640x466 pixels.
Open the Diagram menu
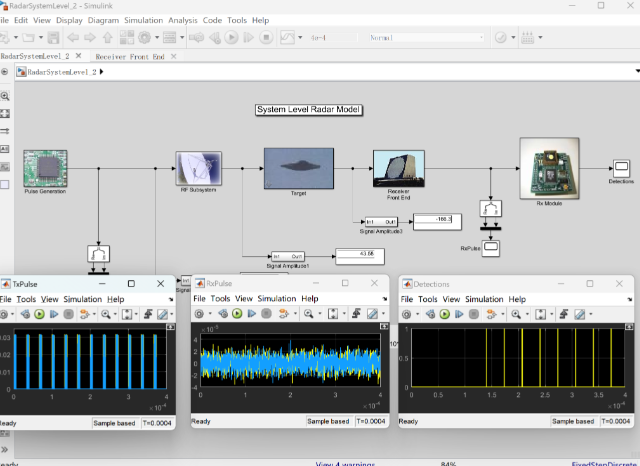point(102,20)
